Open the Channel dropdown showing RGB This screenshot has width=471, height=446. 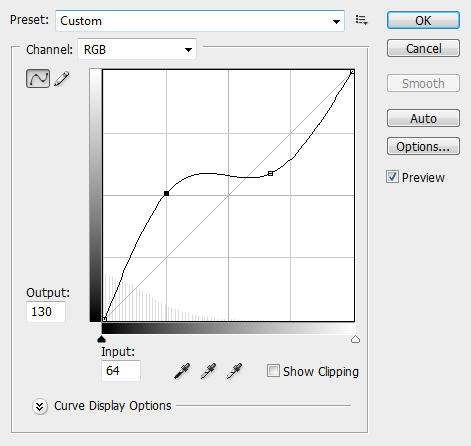point(137,50)
